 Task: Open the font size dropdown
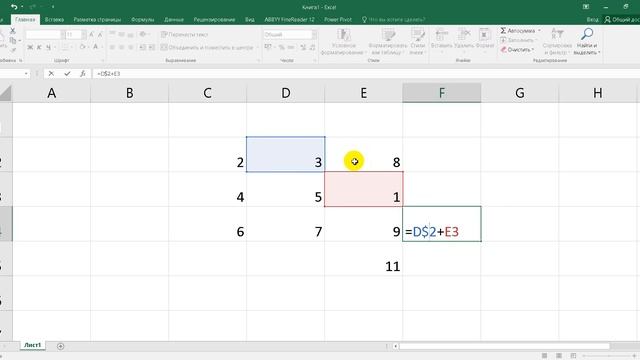pos(84,35)
